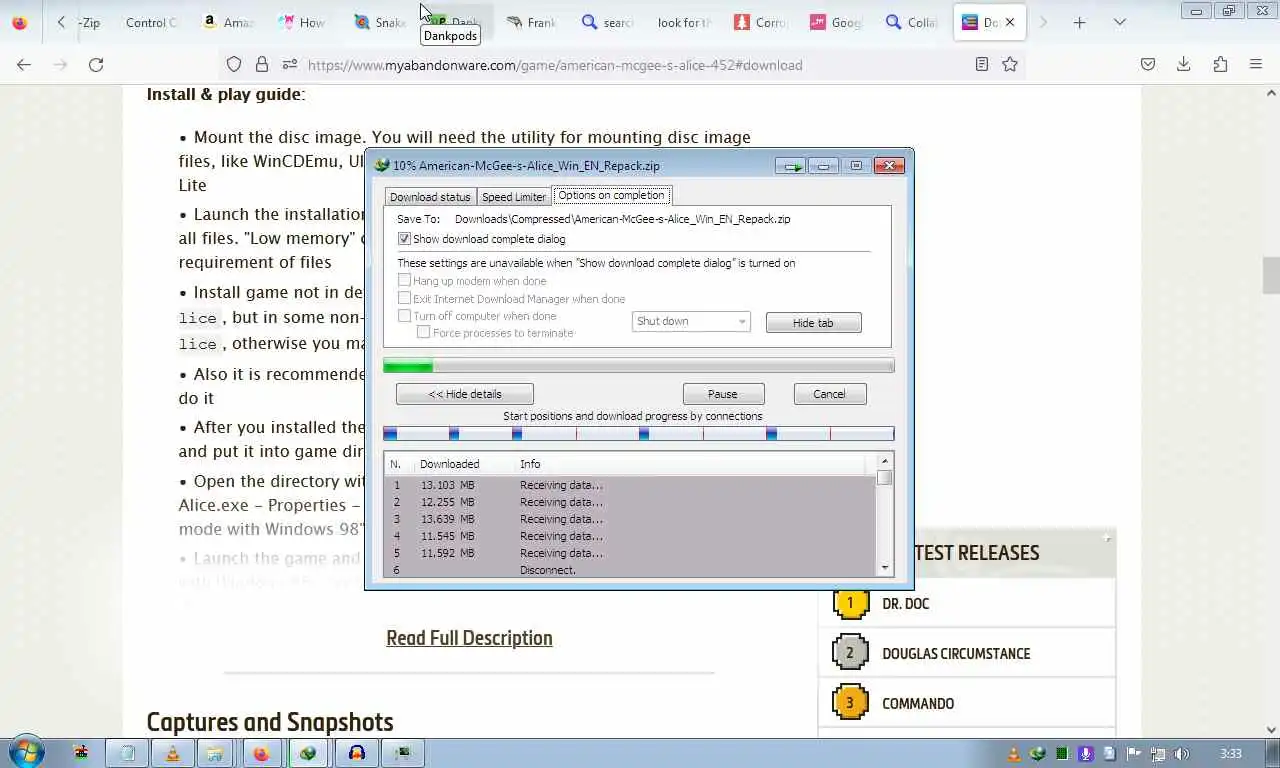Image resolution: width=1280 pixels, height=768 pixels.
Task: Check Turn off computer when done
Action: coord(404,316)
